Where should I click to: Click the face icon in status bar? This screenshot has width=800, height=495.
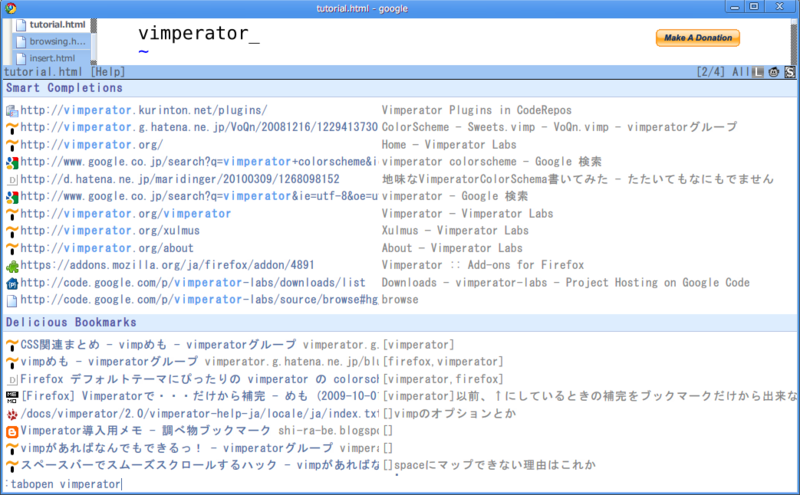coord(774,72)
